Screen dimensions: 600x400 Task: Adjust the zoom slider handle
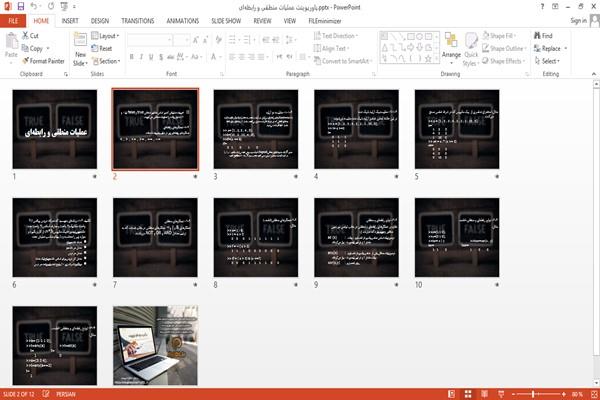(533, 394)
